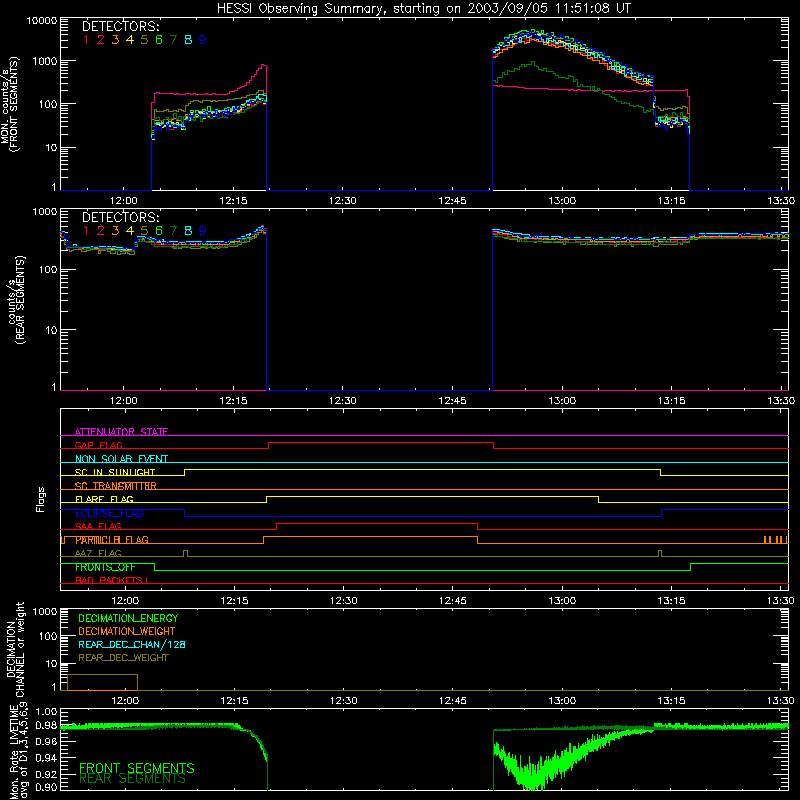Viewport: 800px width, 800px height.
Task: Select detector 1 in front segments legend
Action: coord(86,40)
